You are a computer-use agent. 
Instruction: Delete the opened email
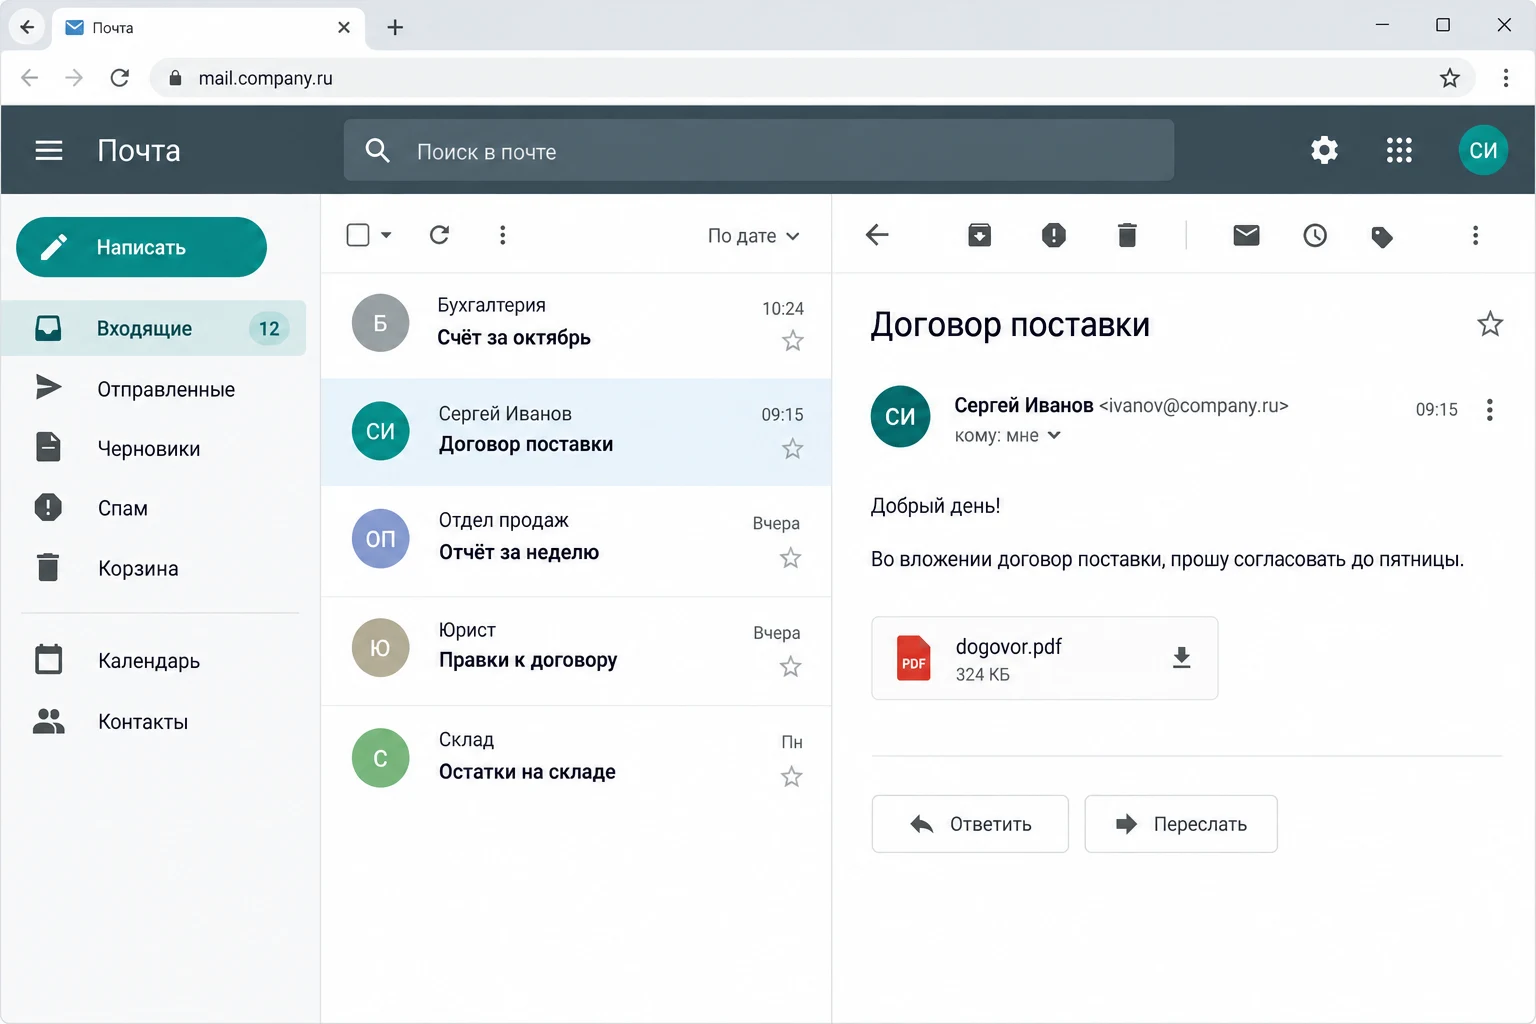click(1127, 235)
